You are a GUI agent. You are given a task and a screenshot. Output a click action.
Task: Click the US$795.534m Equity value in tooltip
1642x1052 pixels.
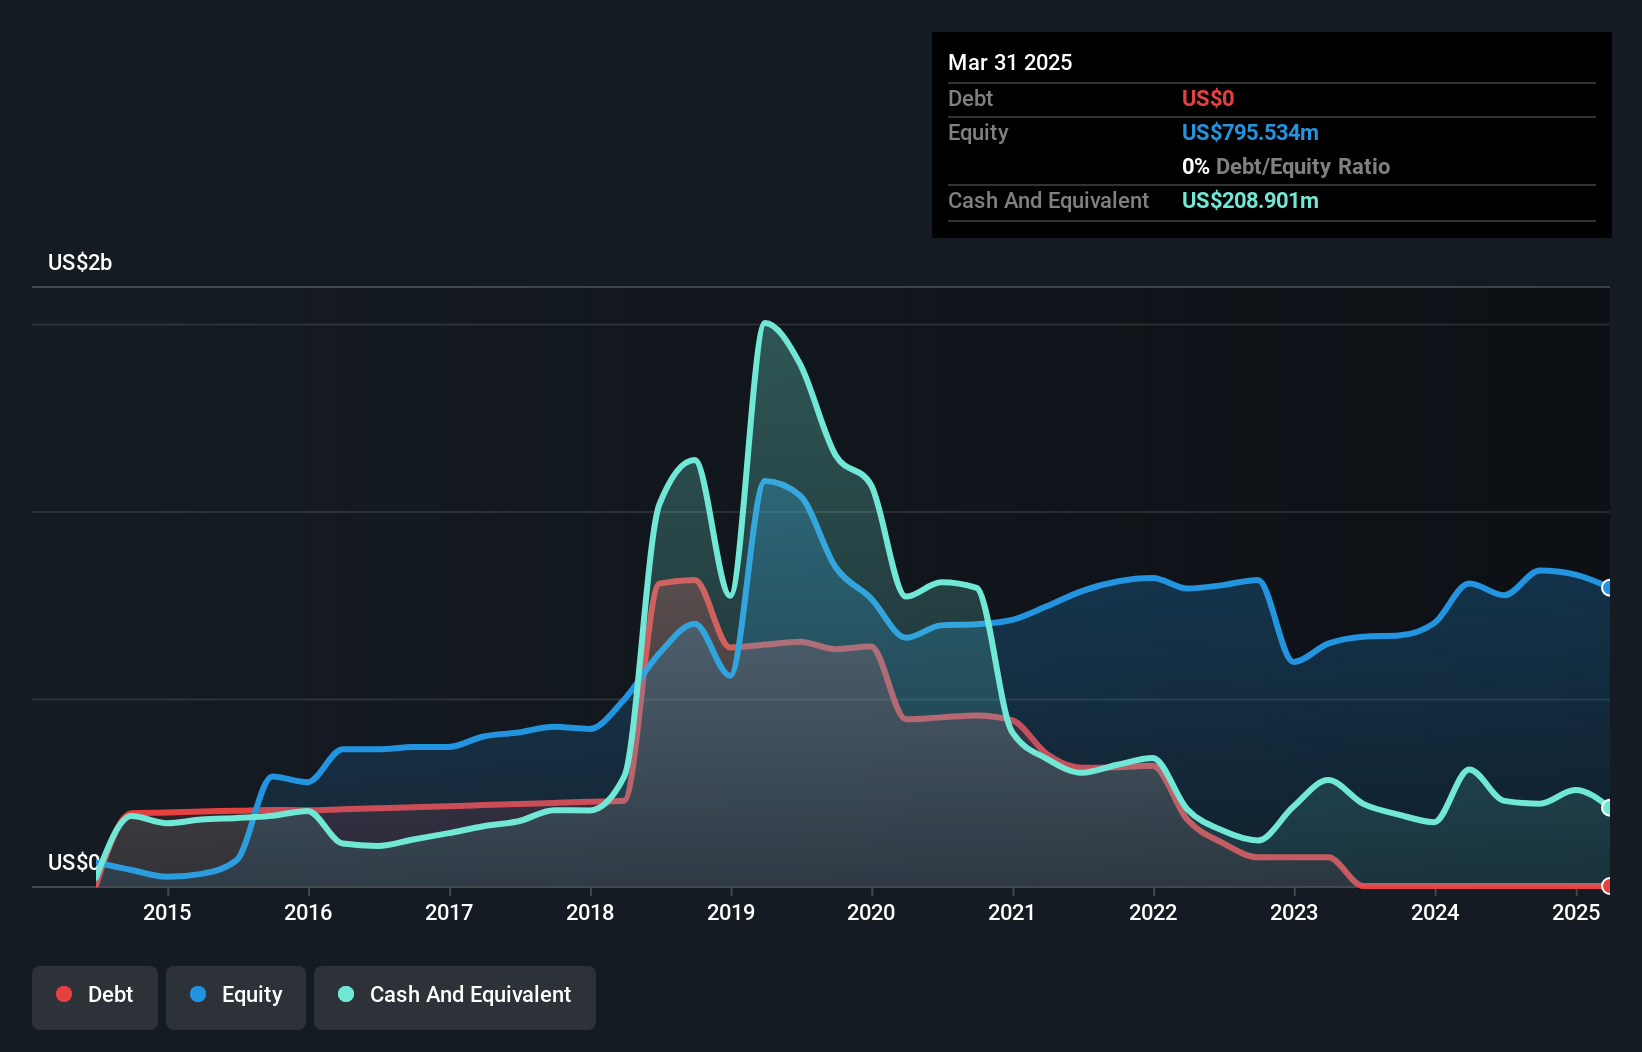click(1250, 132)
